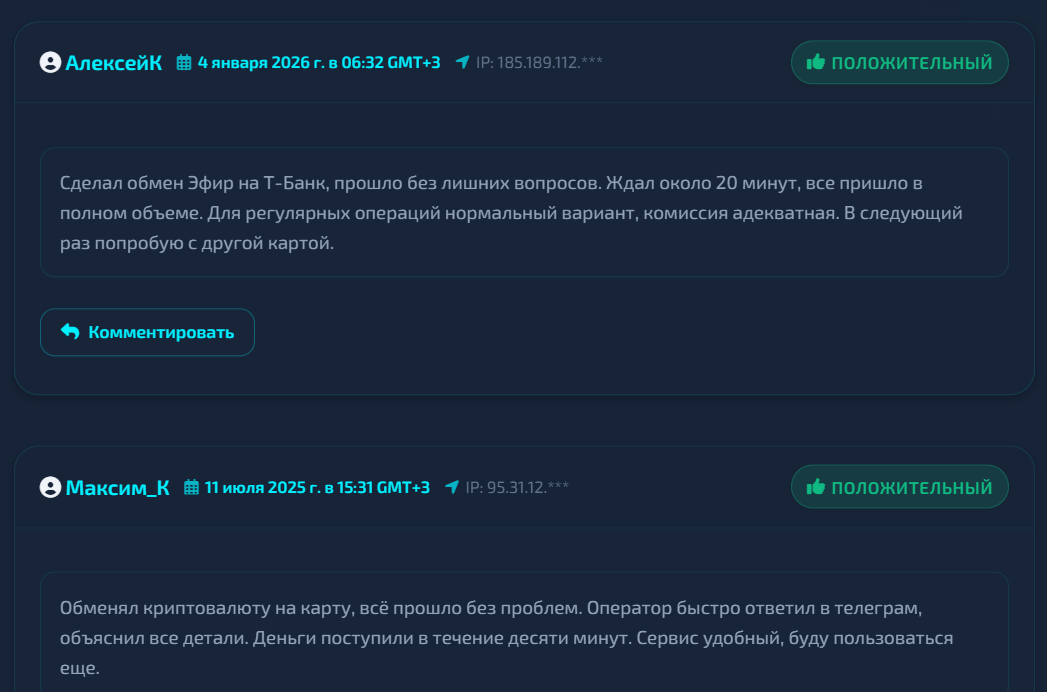Image resolution: width=1047 pixels, height=692 pixels.
Task: Click the date 4 января 2026 г. в 06:32
Action: click(x=318, y=63)
